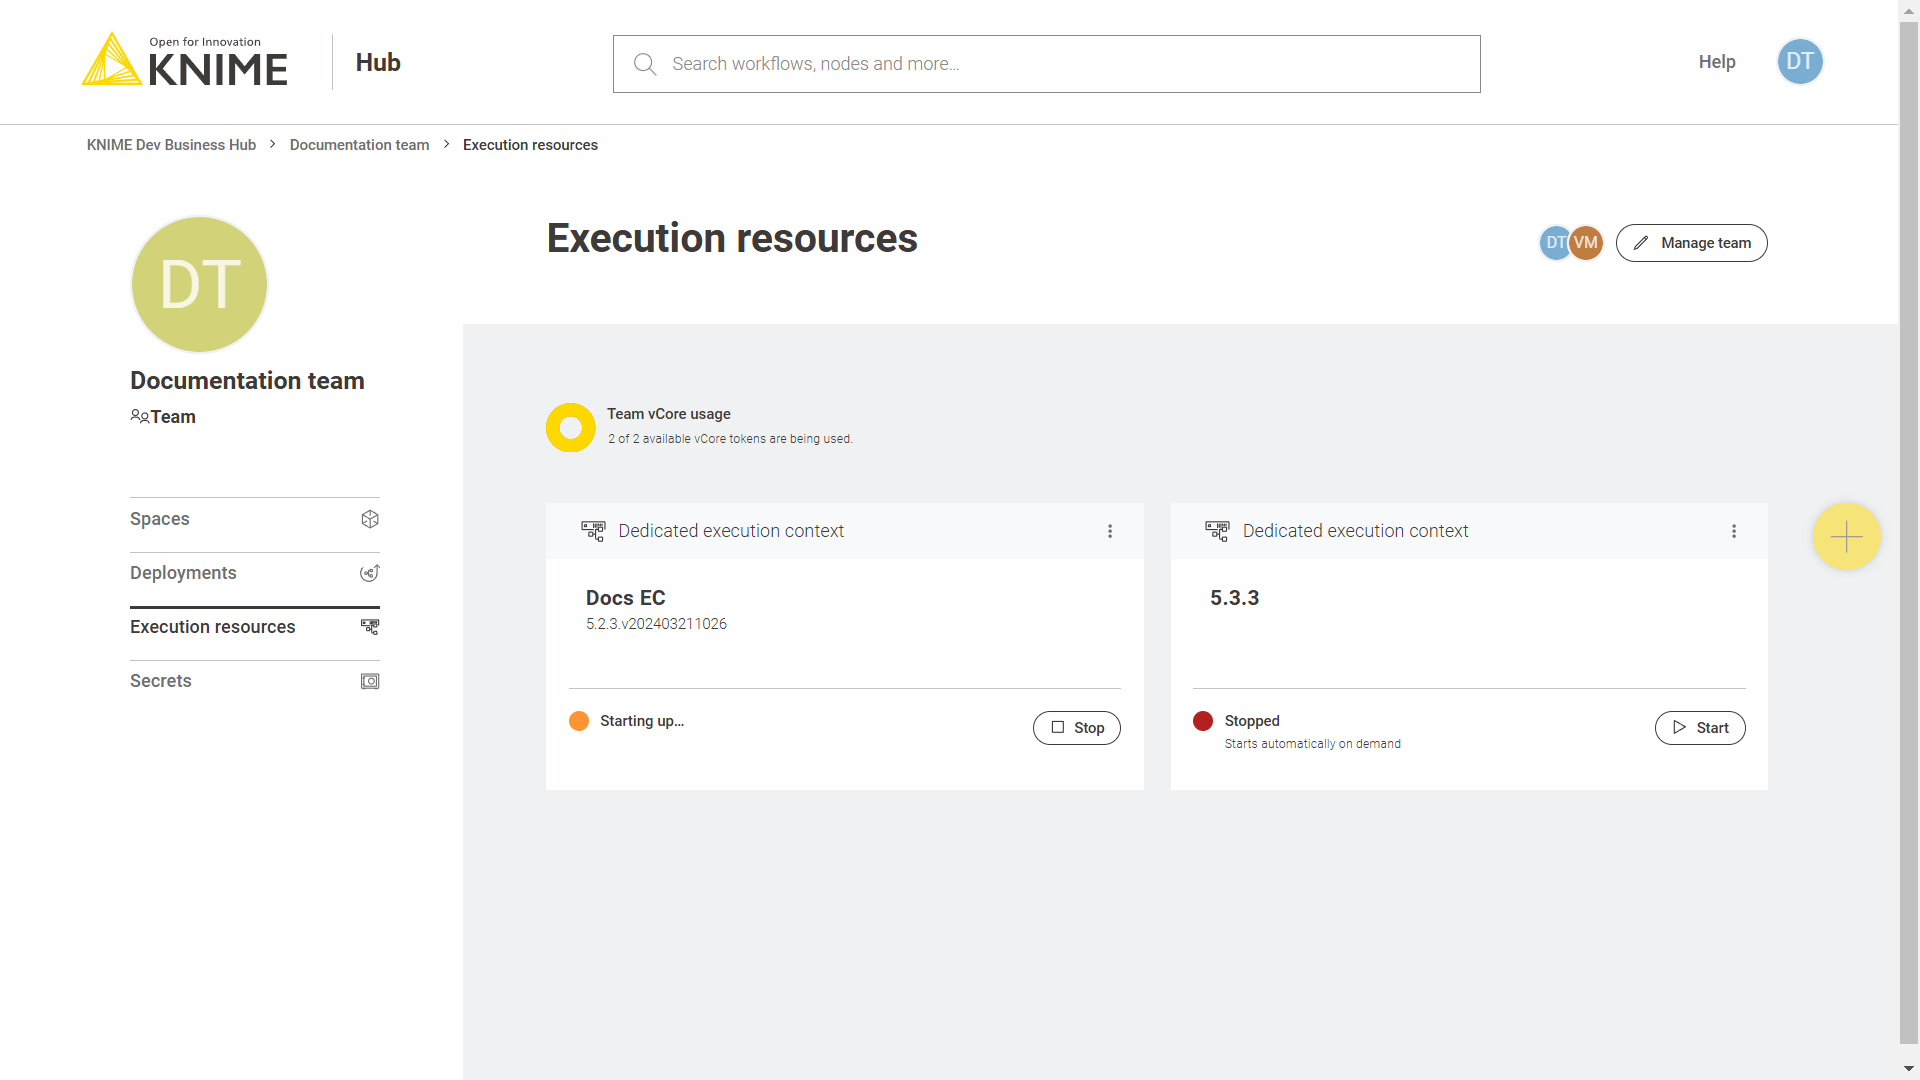Toggle the stopped status indicator on 5.3.3
The width and height of the screenshot is (1920, 1080).
[1200, 720]
